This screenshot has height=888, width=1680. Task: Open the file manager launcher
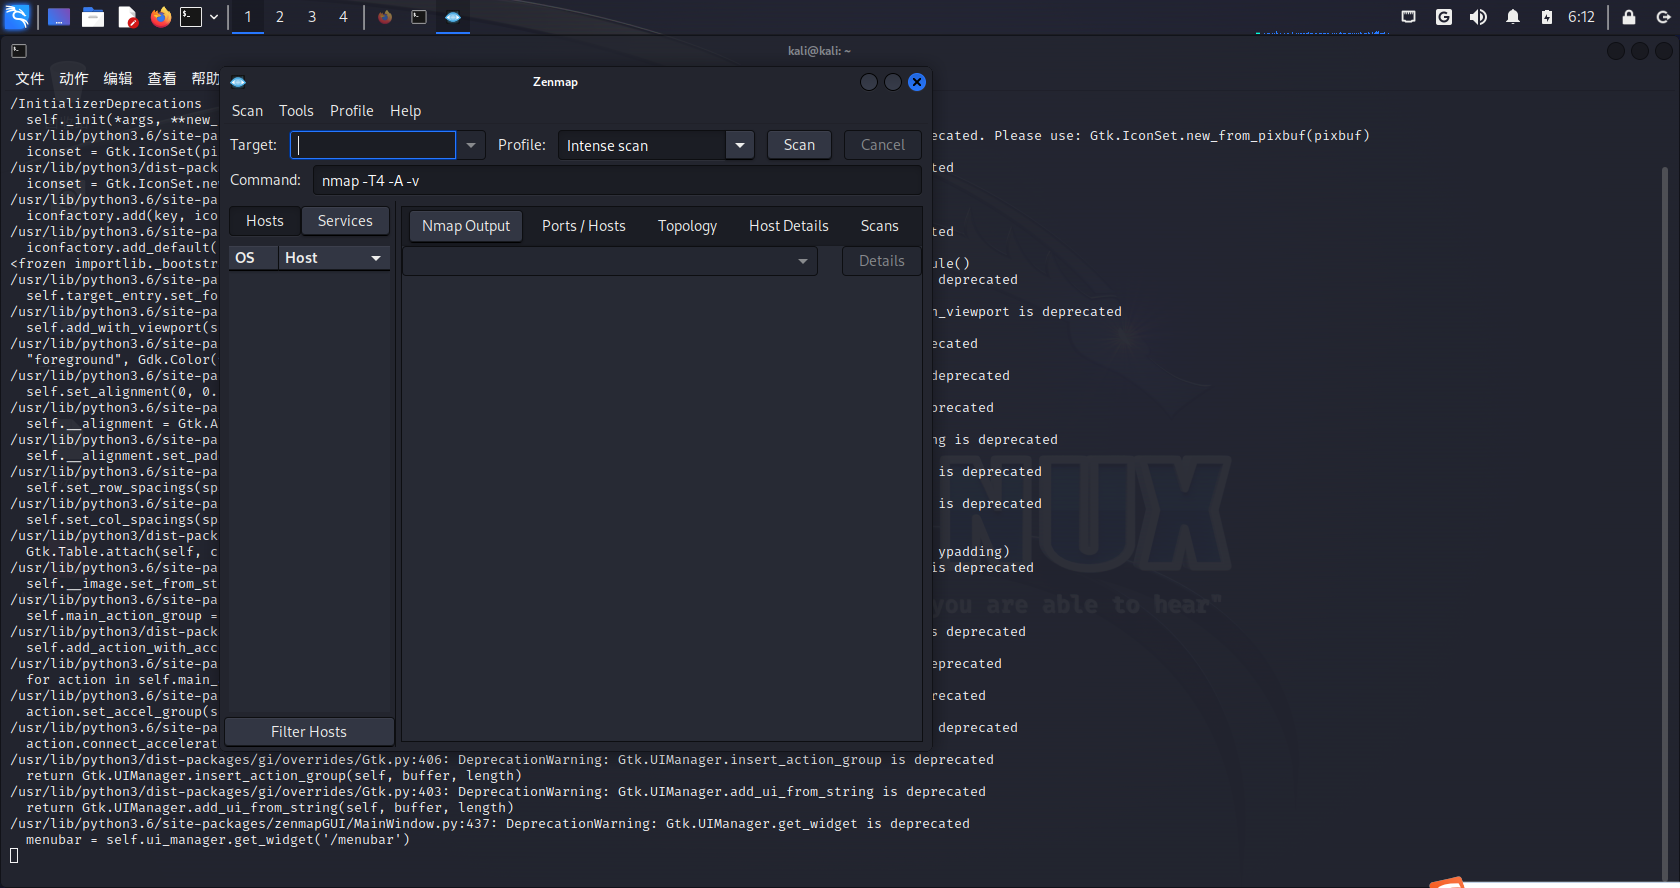pyautogui.click(x=93, y=17)
